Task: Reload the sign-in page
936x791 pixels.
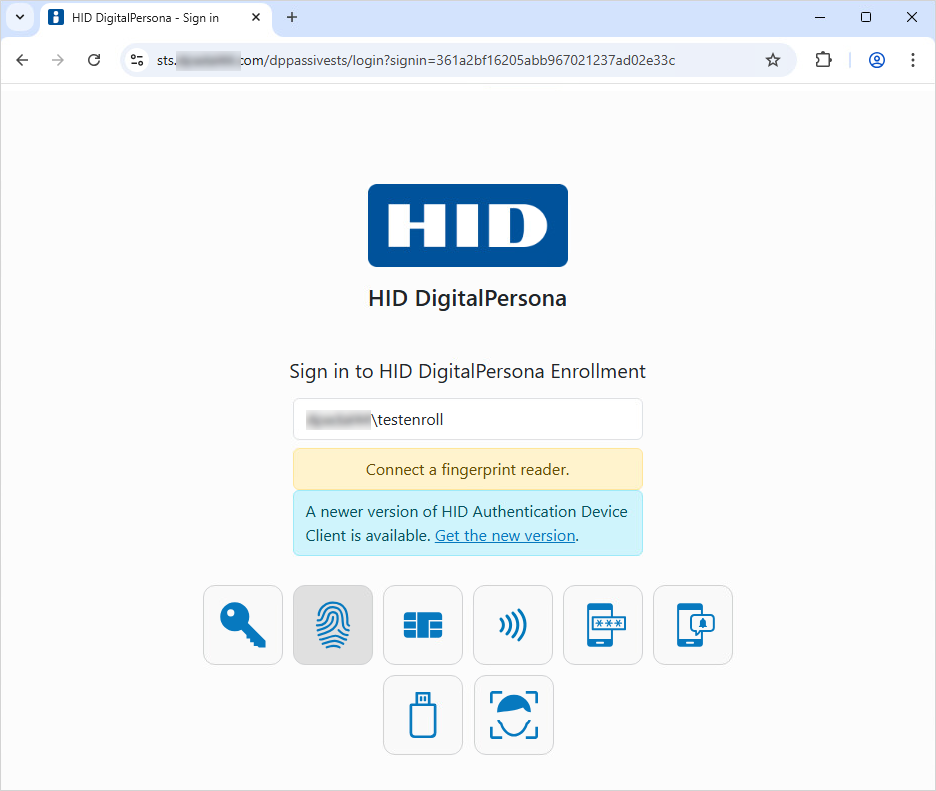Action: [x=94, y=60]
